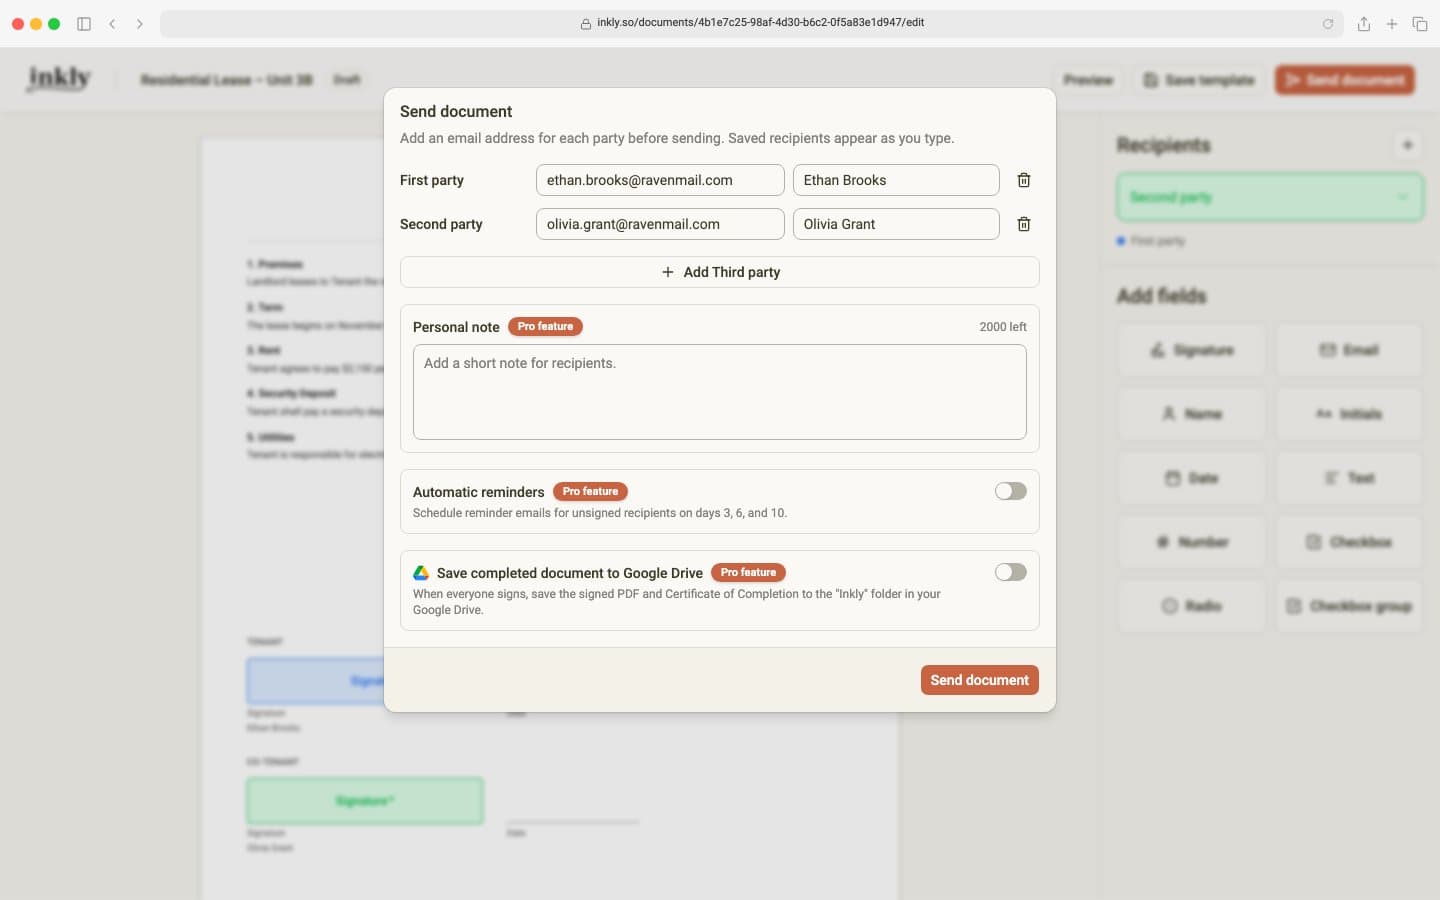1440x900 pixels.
Task: Click into the Personal note text area
Action: click(x=720, y=392)
